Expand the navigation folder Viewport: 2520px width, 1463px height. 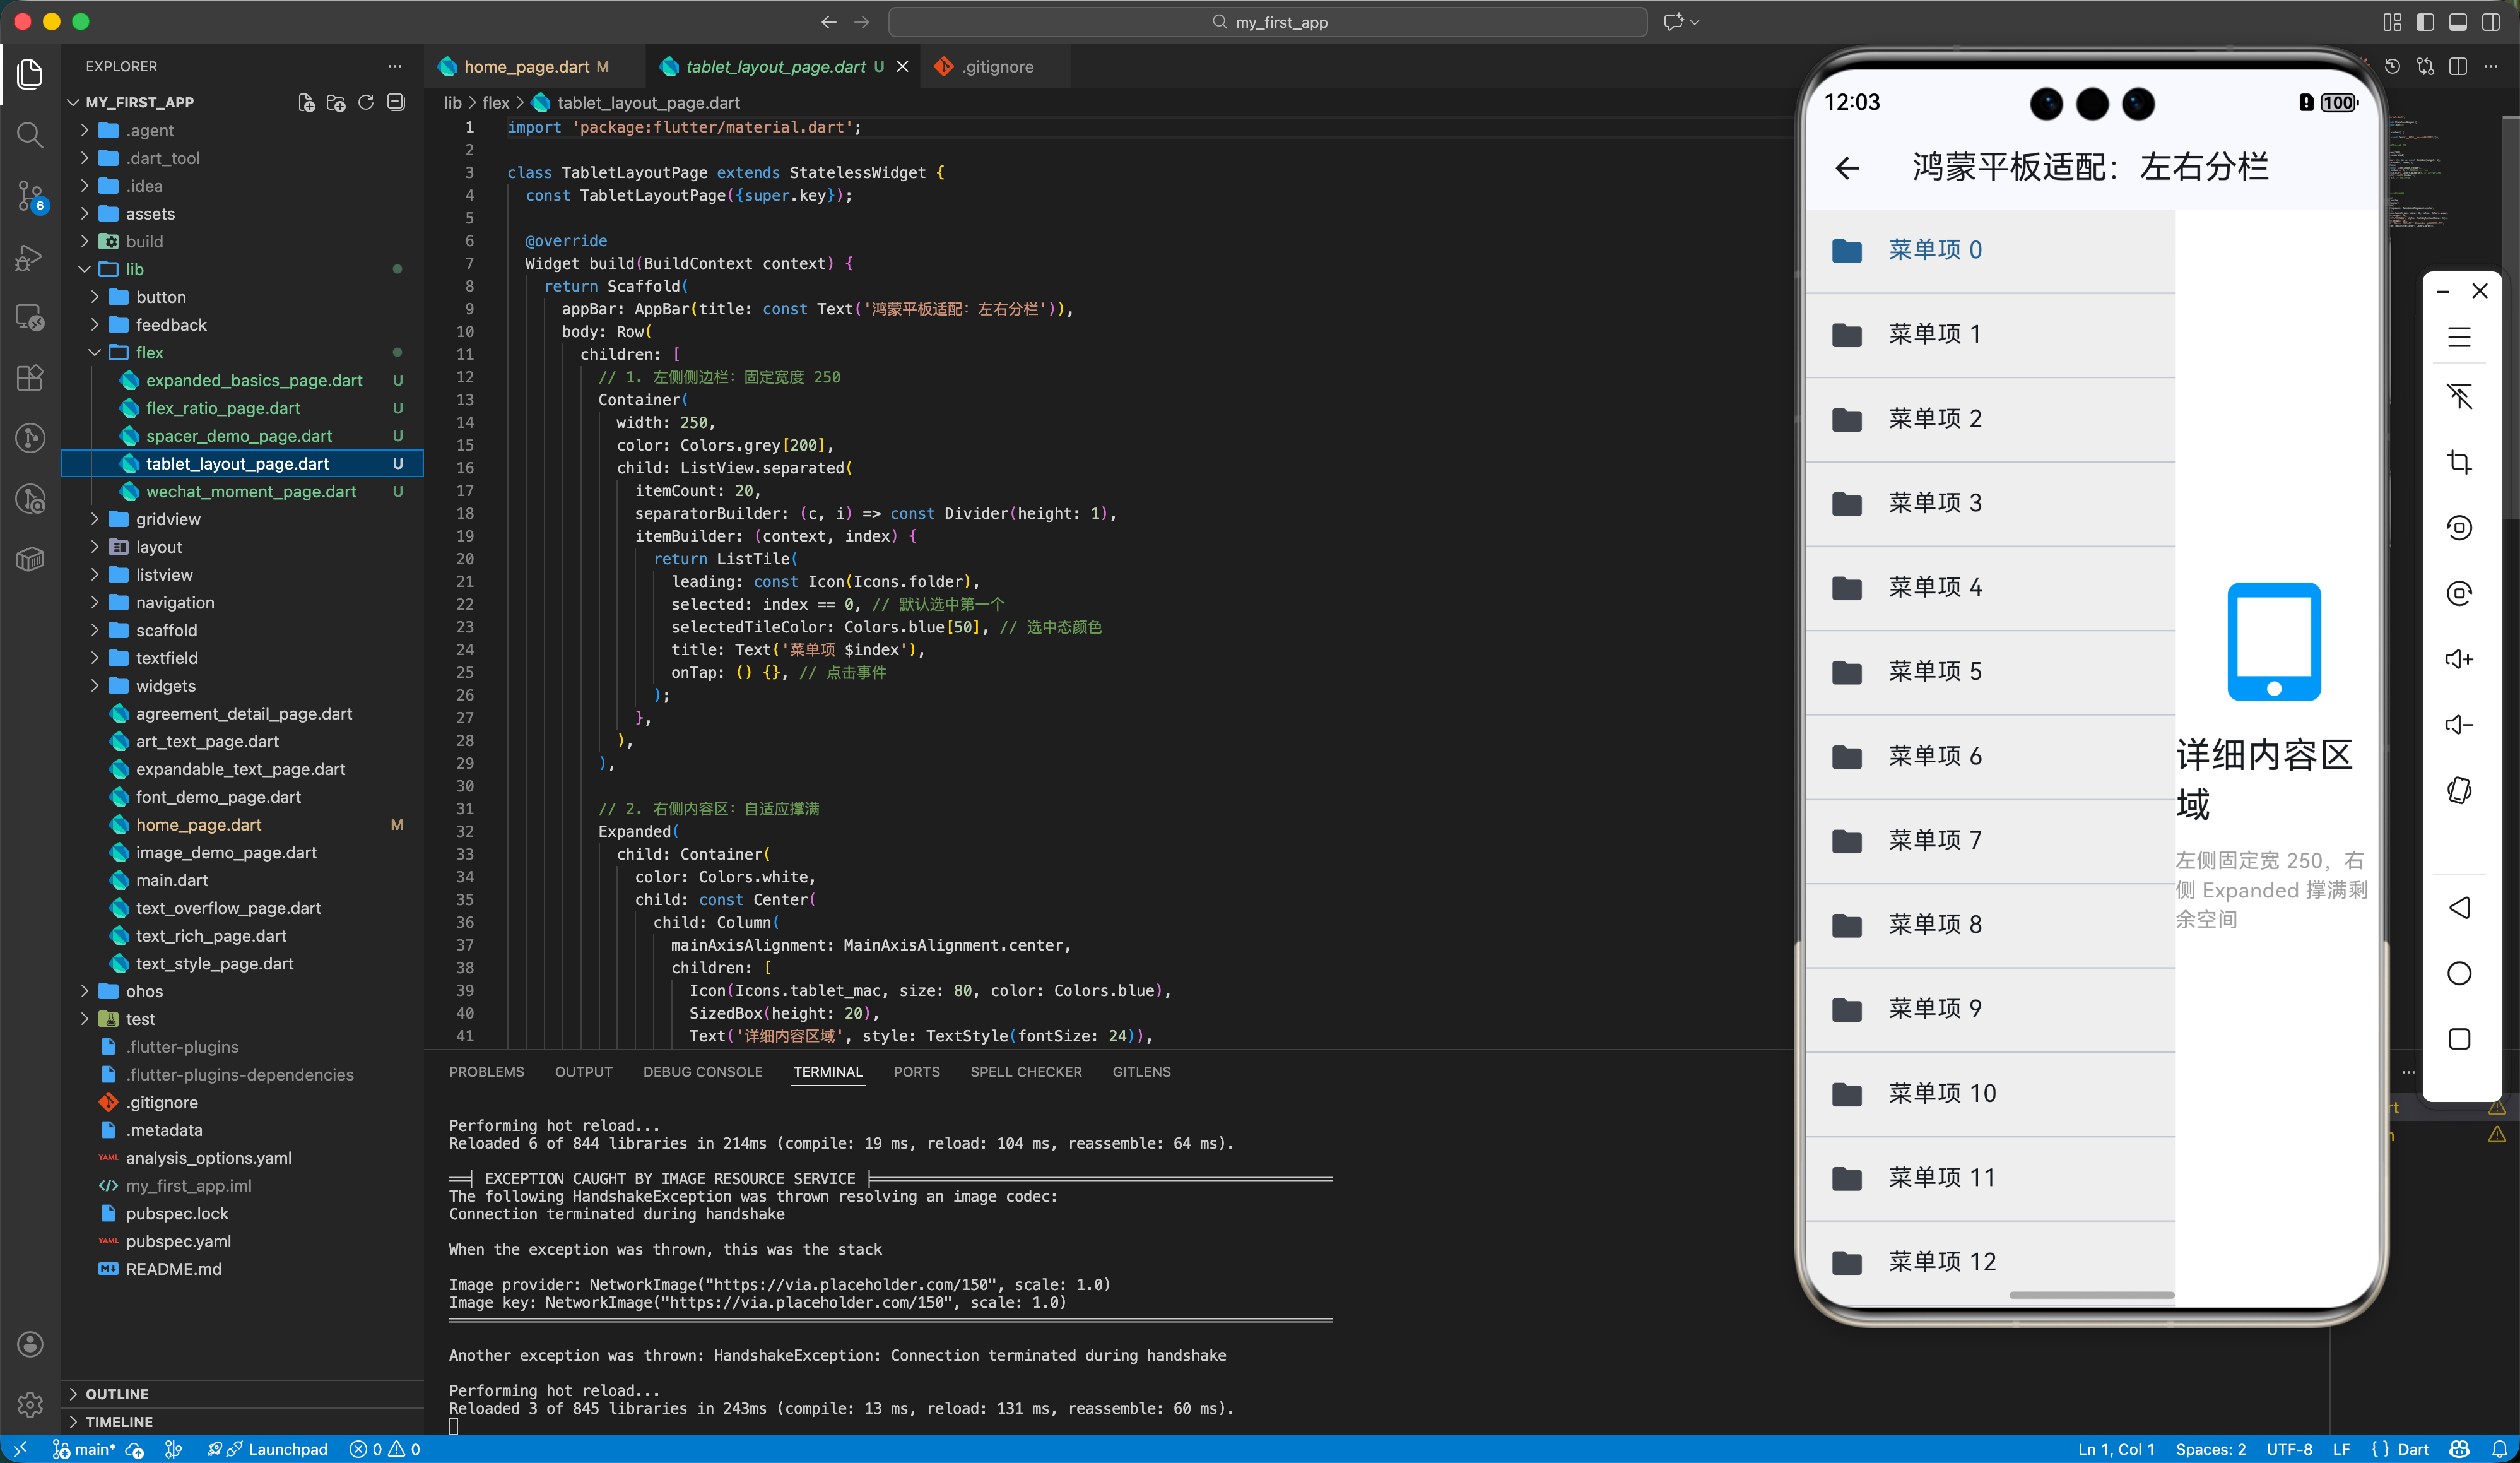click(x=175, y=602)
